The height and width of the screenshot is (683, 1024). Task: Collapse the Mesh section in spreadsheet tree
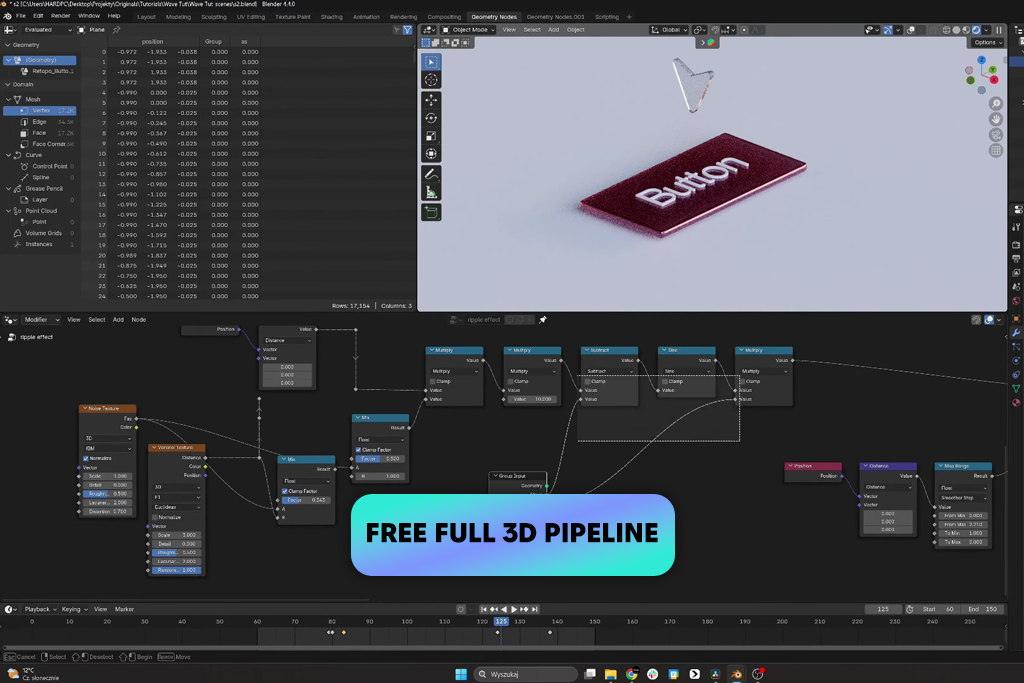8,99
